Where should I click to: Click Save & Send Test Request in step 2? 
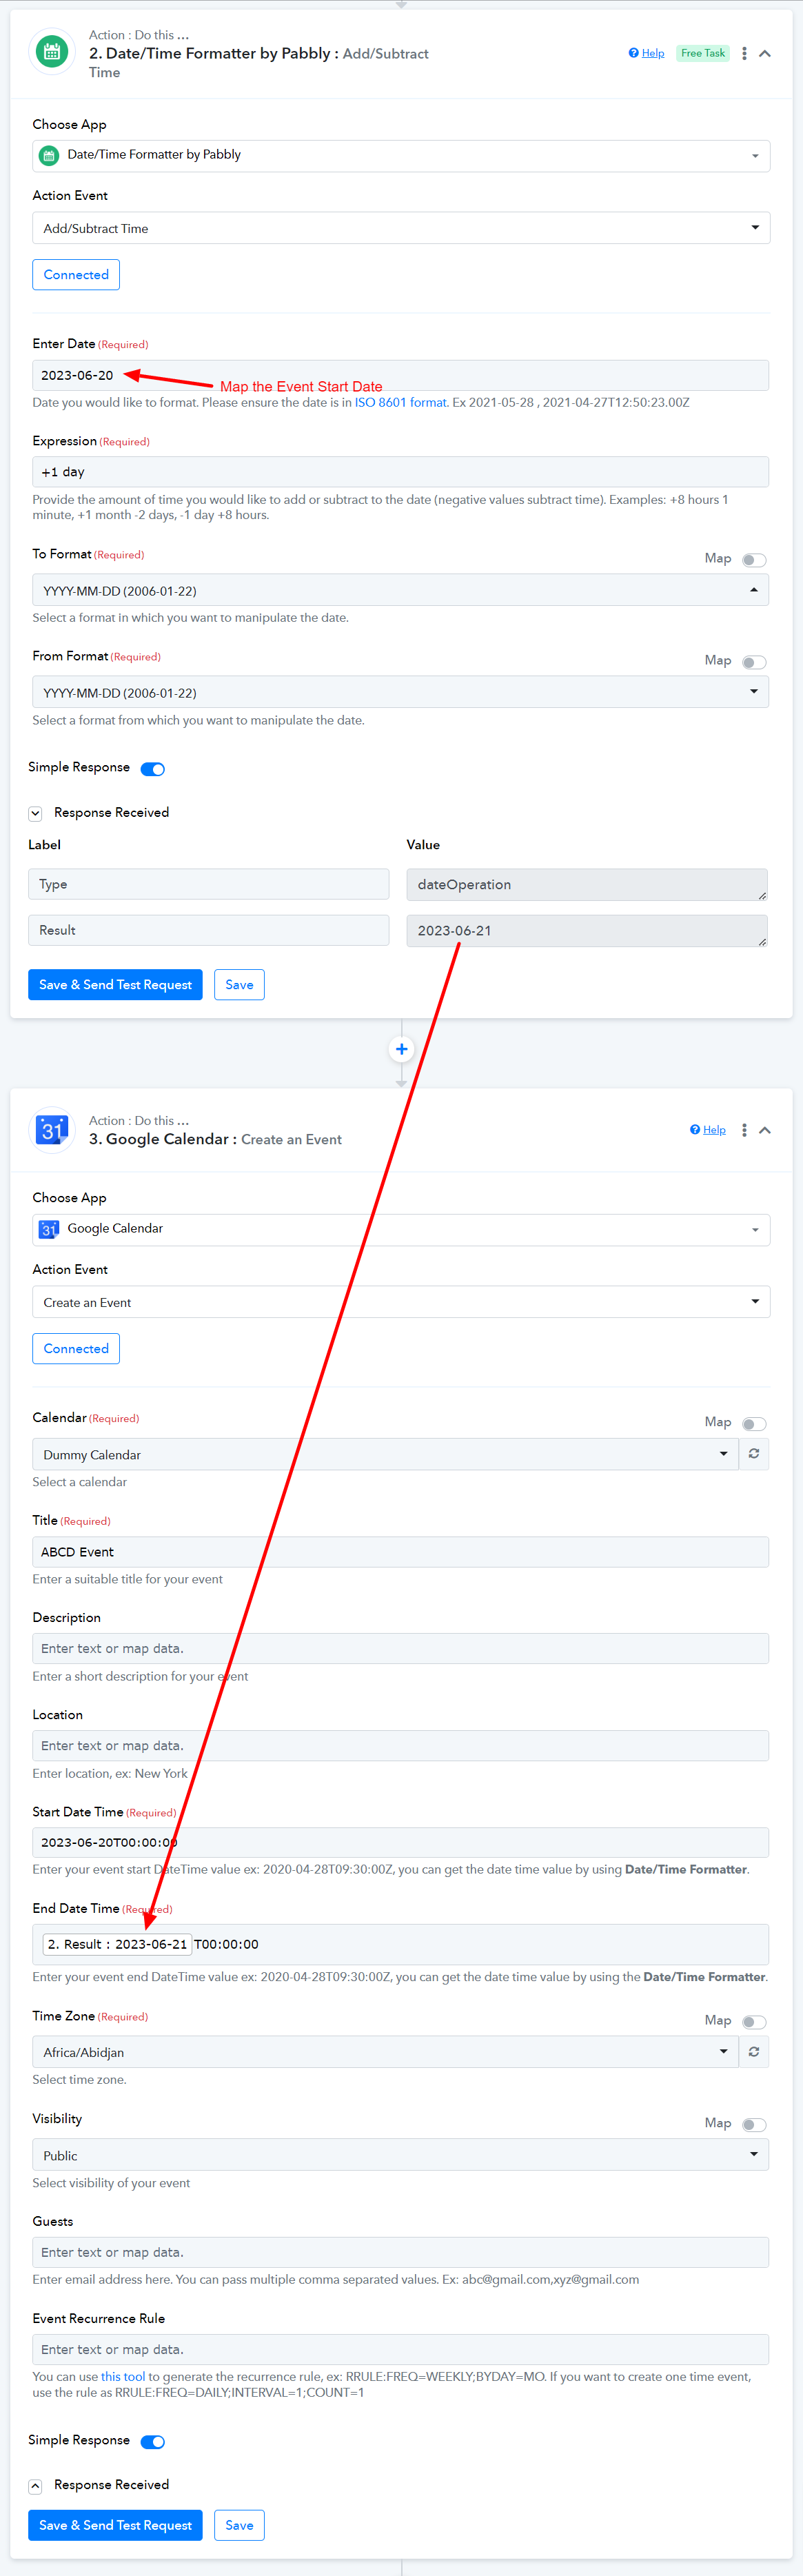[x=115, y=985]
